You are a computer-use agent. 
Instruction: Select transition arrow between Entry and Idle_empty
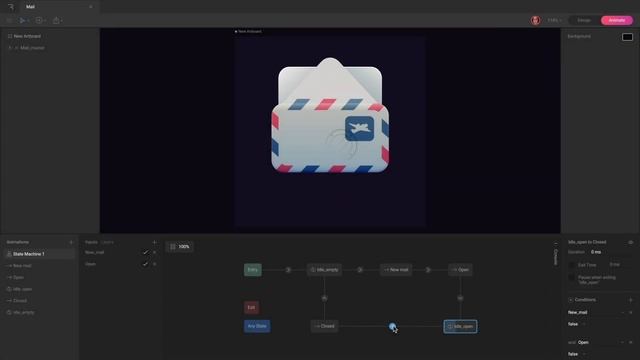(x=288, y=270)
